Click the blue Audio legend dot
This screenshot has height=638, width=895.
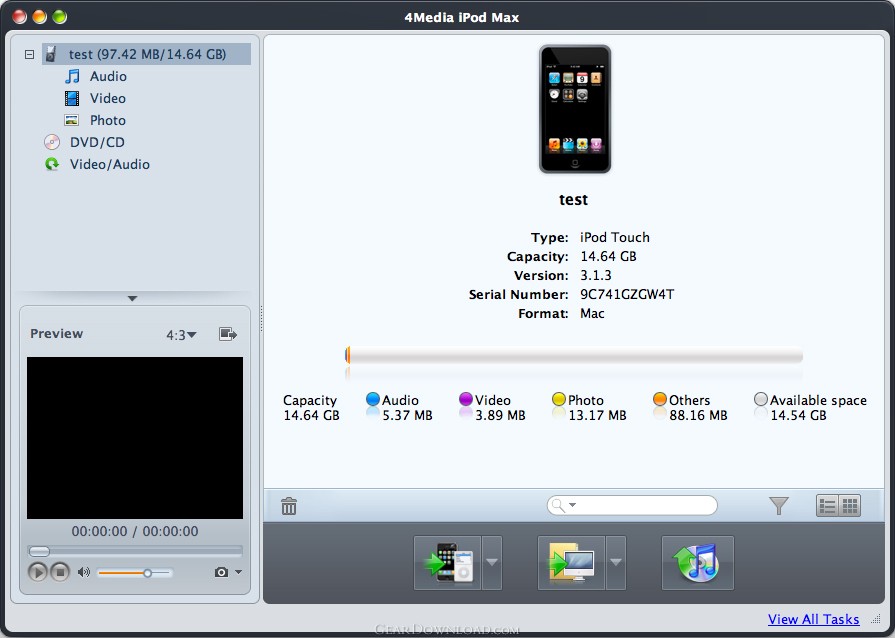tap(373, 399)
